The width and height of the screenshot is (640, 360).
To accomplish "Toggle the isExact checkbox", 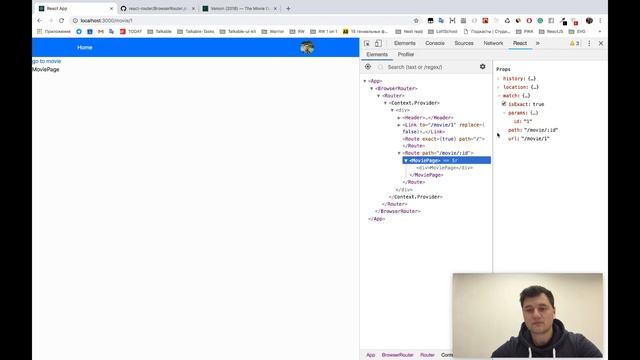I will 504,104.
